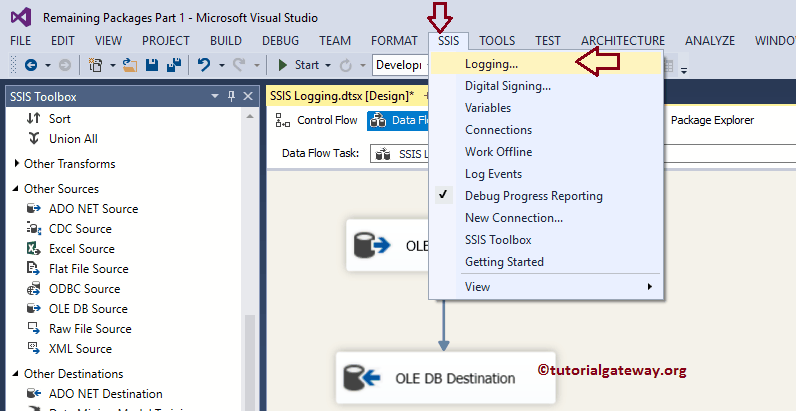Click the Visual Studio logo icon

22,17
